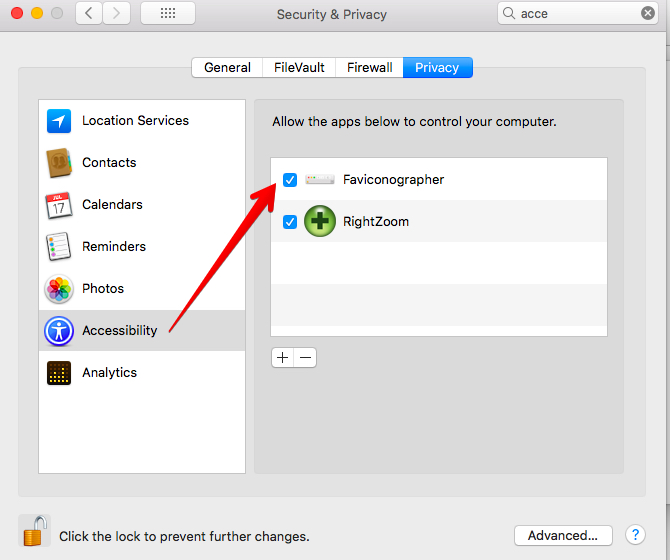This screenshot has width=670, height=560.
Task: Click the Advanced... button
Action: [x=563, y=535]
